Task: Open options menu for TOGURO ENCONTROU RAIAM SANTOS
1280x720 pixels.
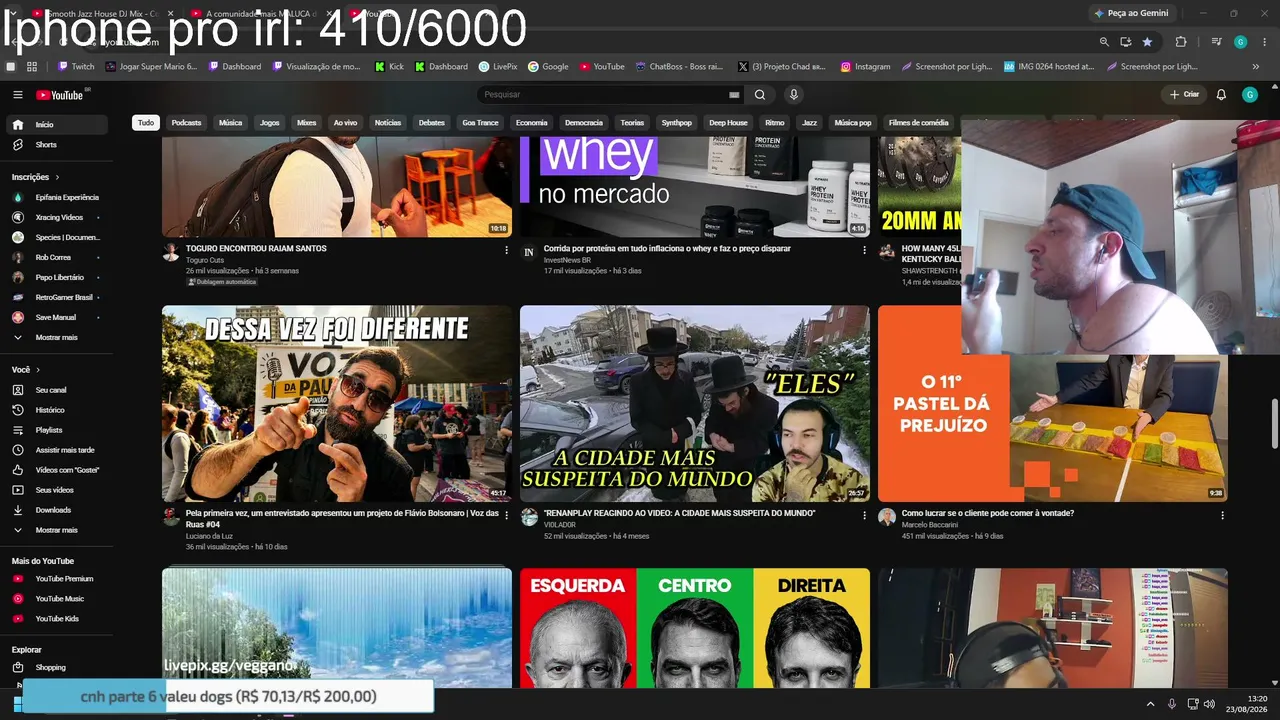Action: (x=506, y=250)
